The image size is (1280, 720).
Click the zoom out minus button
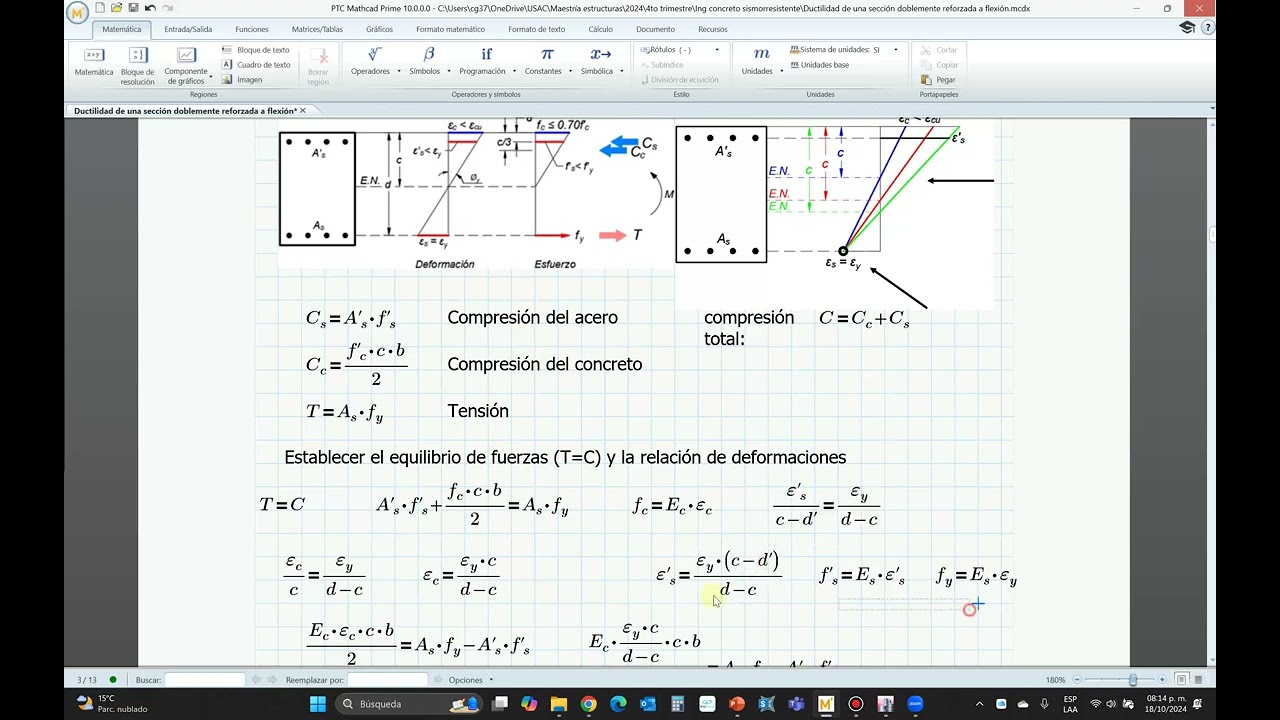pyautogui.click(x=1075, y=680)
